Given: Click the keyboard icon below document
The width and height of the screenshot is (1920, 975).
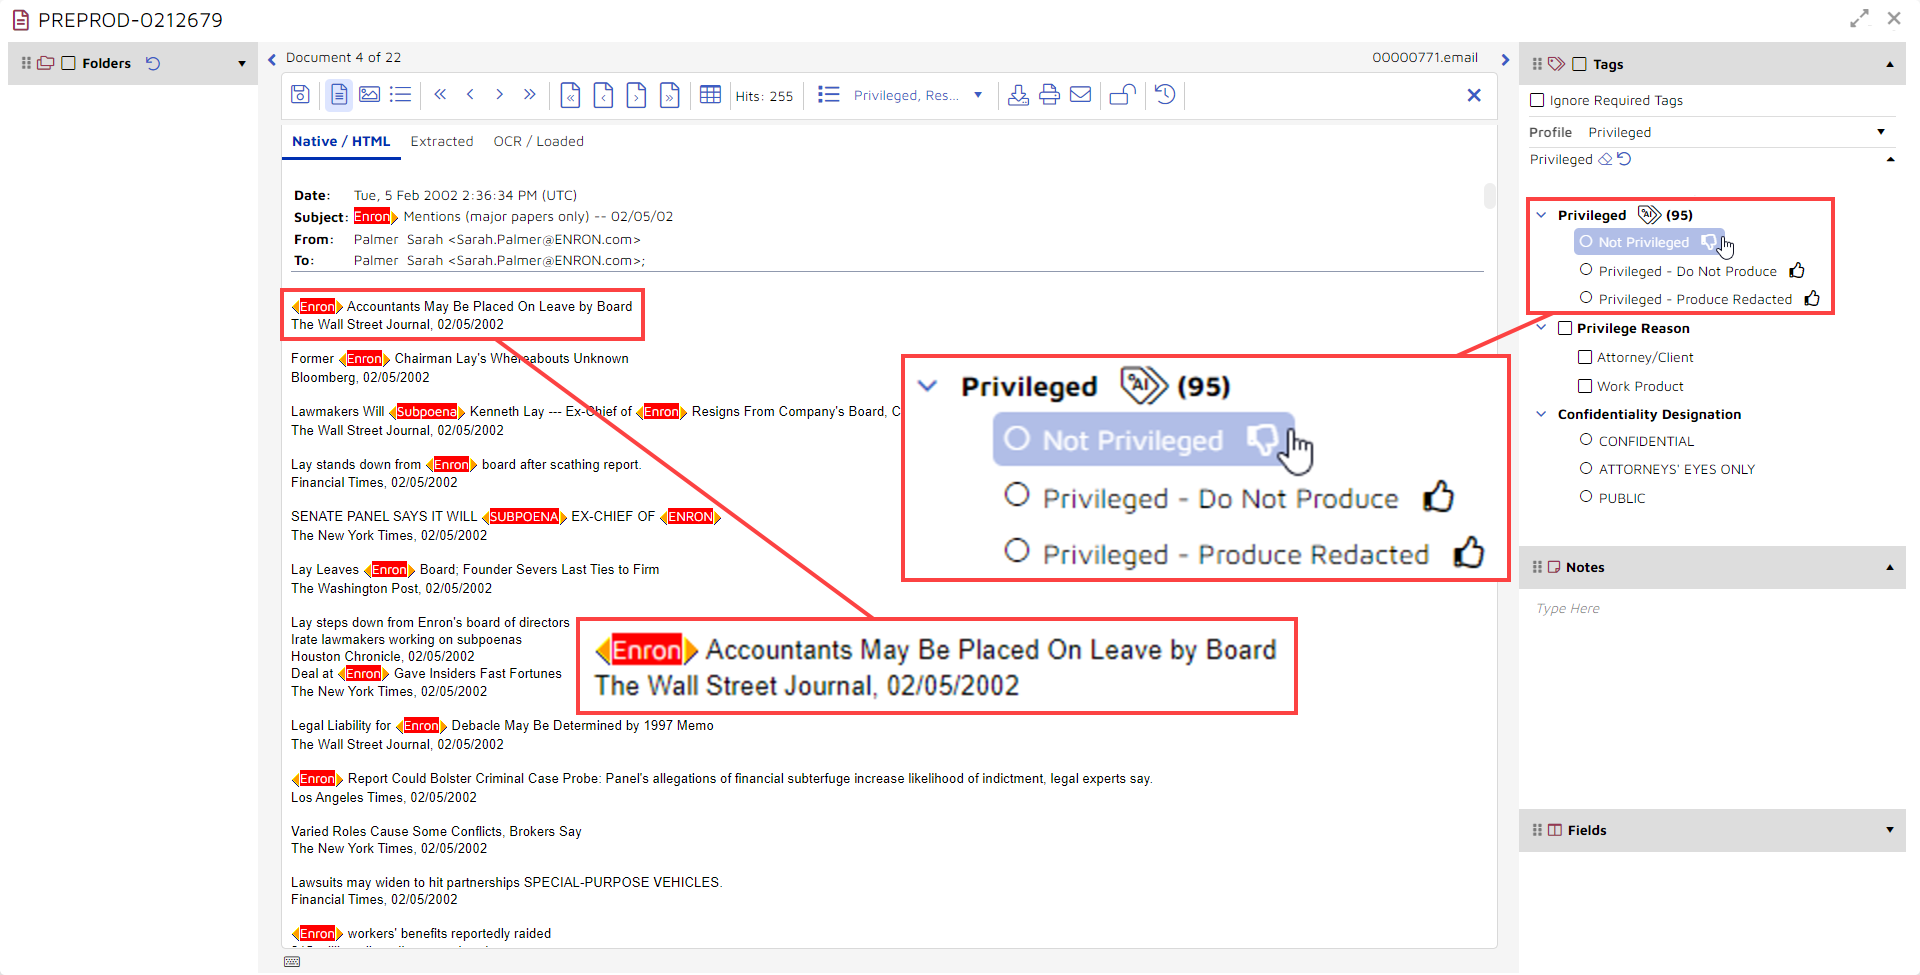Looking at the screenshot, I should tap(292, 962).
